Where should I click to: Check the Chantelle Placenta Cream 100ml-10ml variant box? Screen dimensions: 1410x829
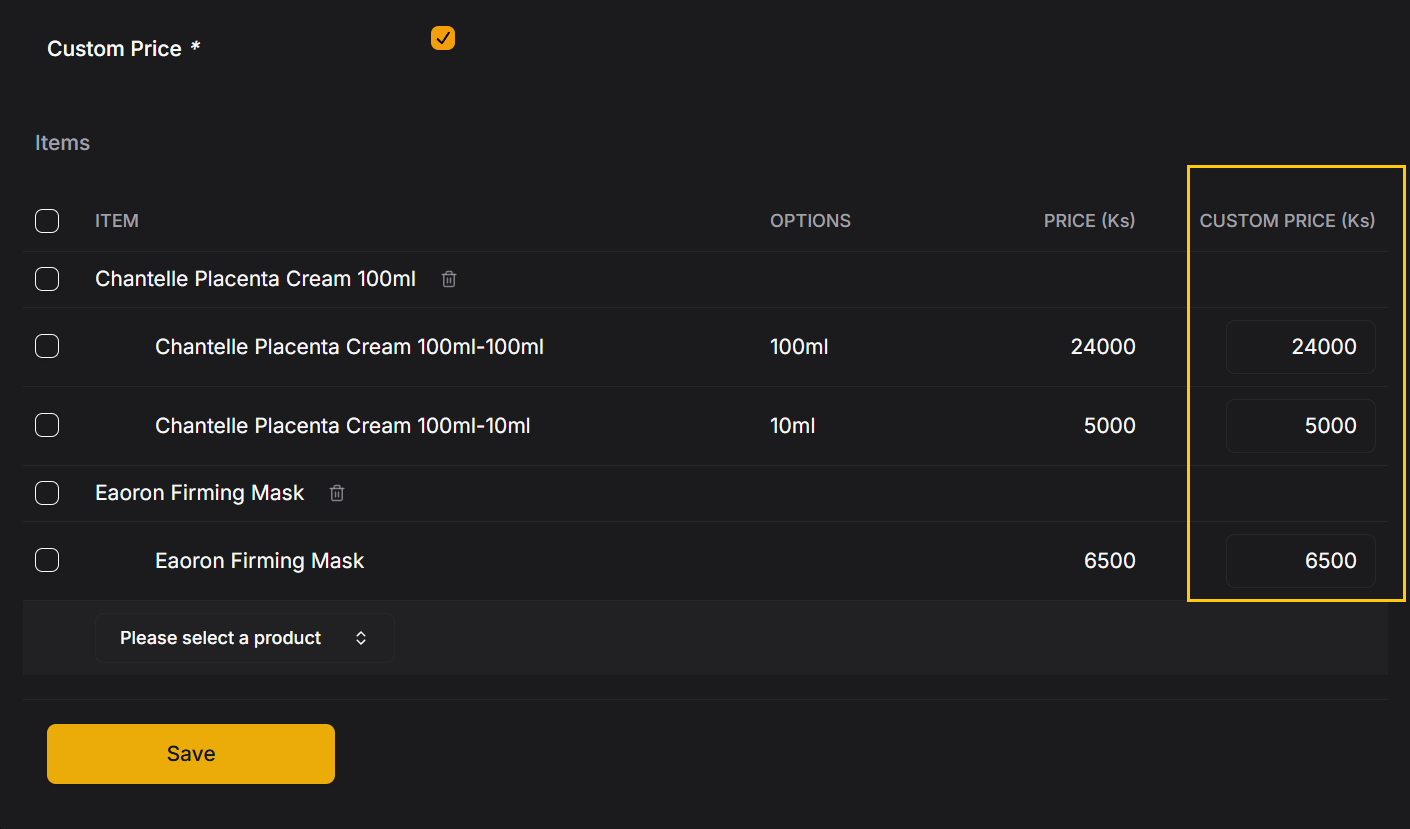(x=47, y=425)
